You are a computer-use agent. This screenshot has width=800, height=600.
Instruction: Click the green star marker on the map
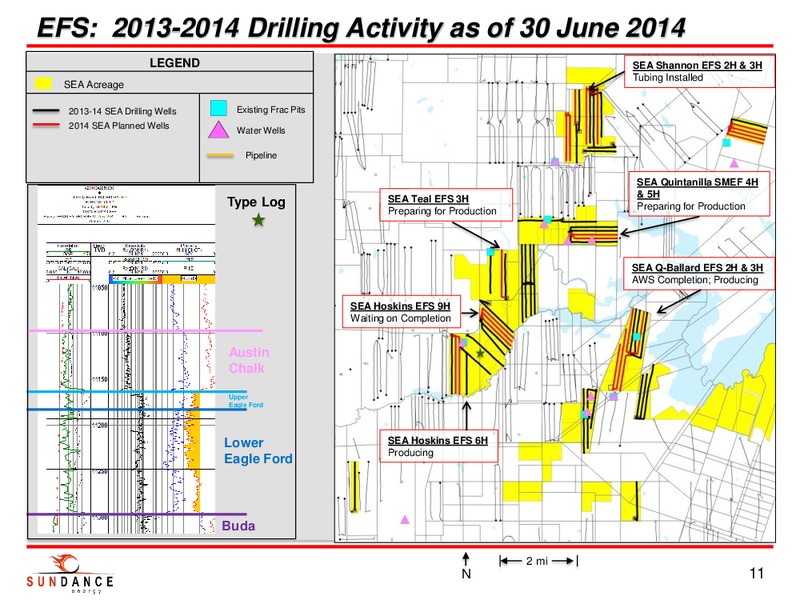click(x=480, y=353)
